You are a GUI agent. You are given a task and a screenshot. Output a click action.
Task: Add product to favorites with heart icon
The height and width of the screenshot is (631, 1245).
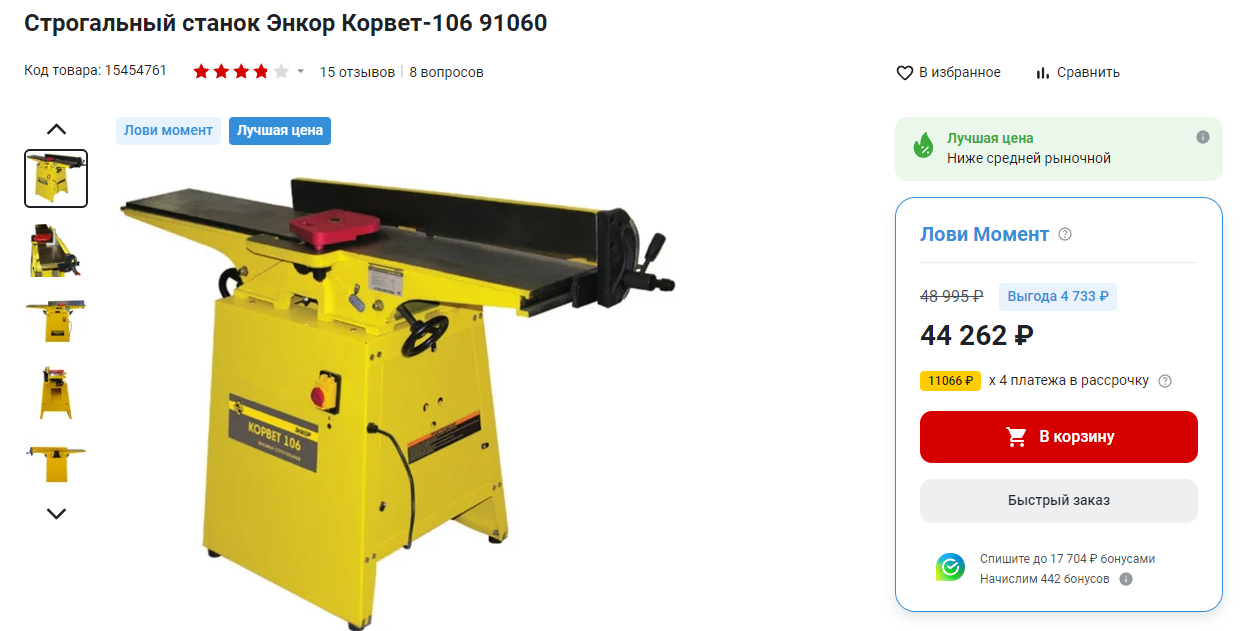905,73
